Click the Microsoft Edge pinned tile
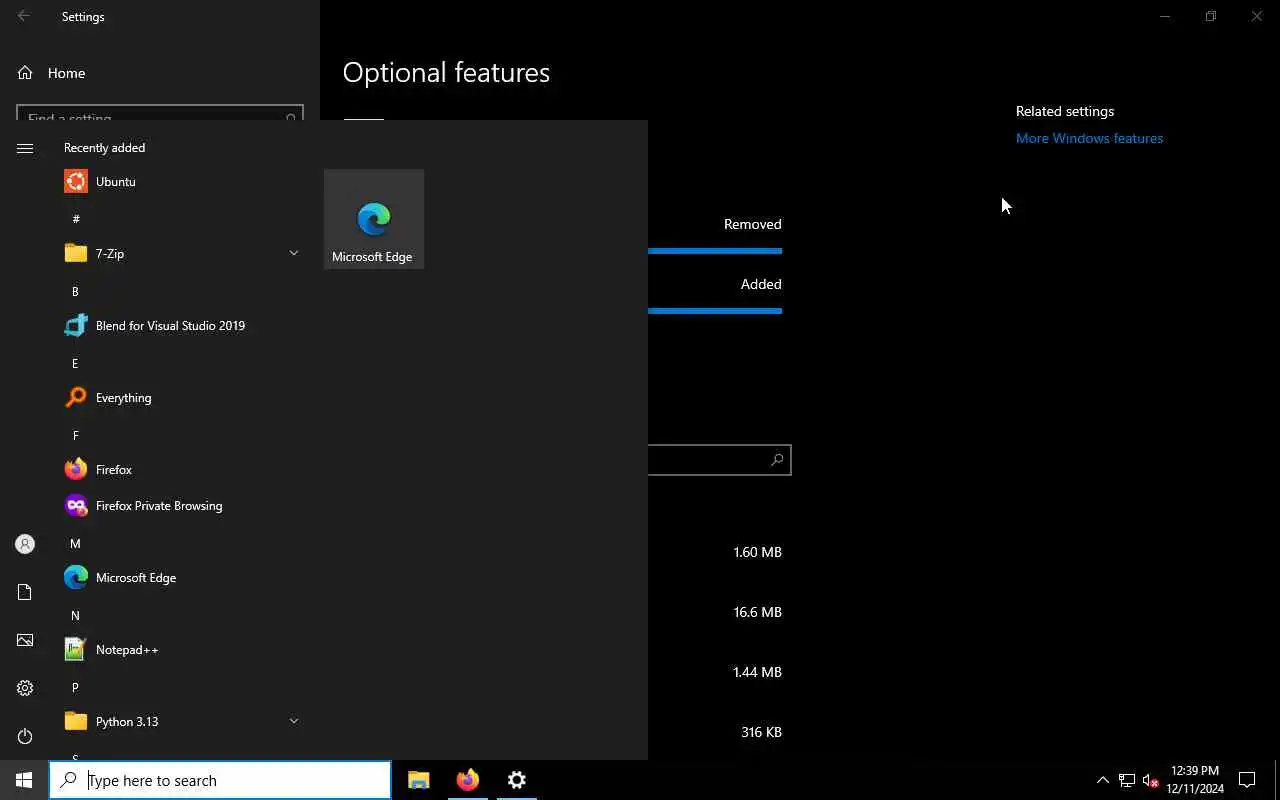Viewport: 1280px width, 800px height. coord(374,219)
